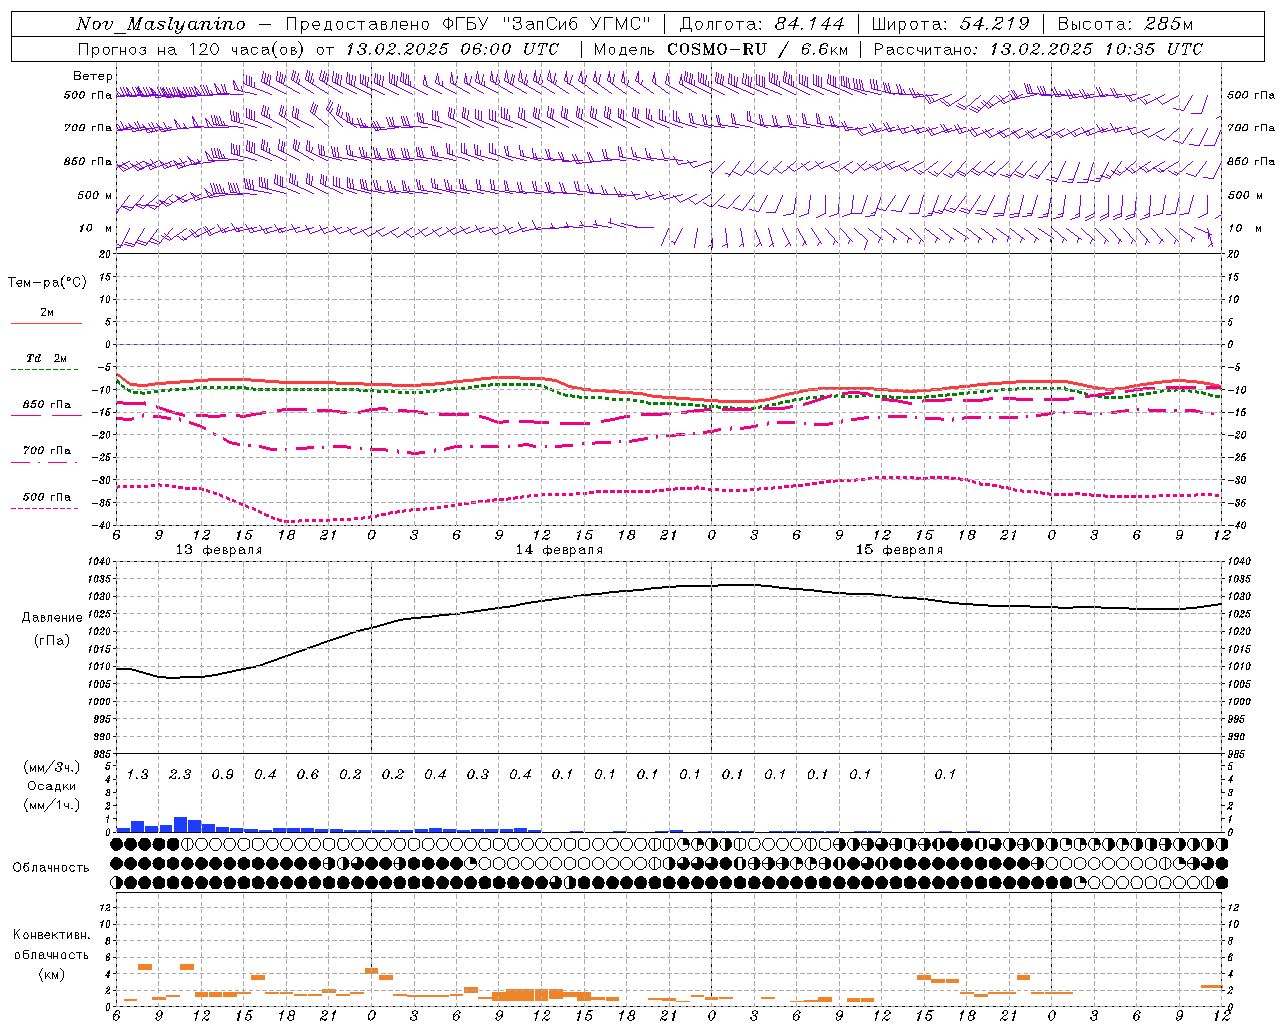Click the '(мм/3ч.)' precipitation unit label

(52, 767)
